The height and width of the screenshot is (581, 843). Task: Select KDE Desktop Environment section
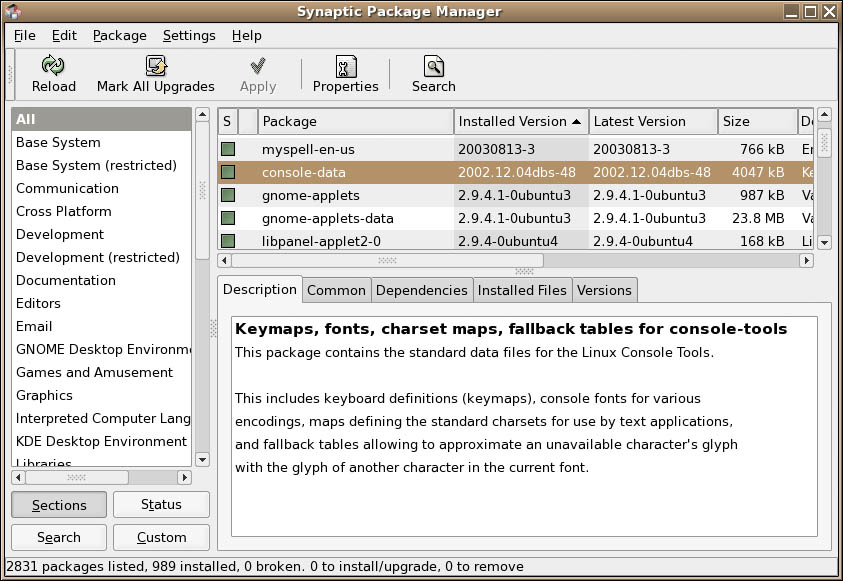pyautogui.click(x=102, y=442)
